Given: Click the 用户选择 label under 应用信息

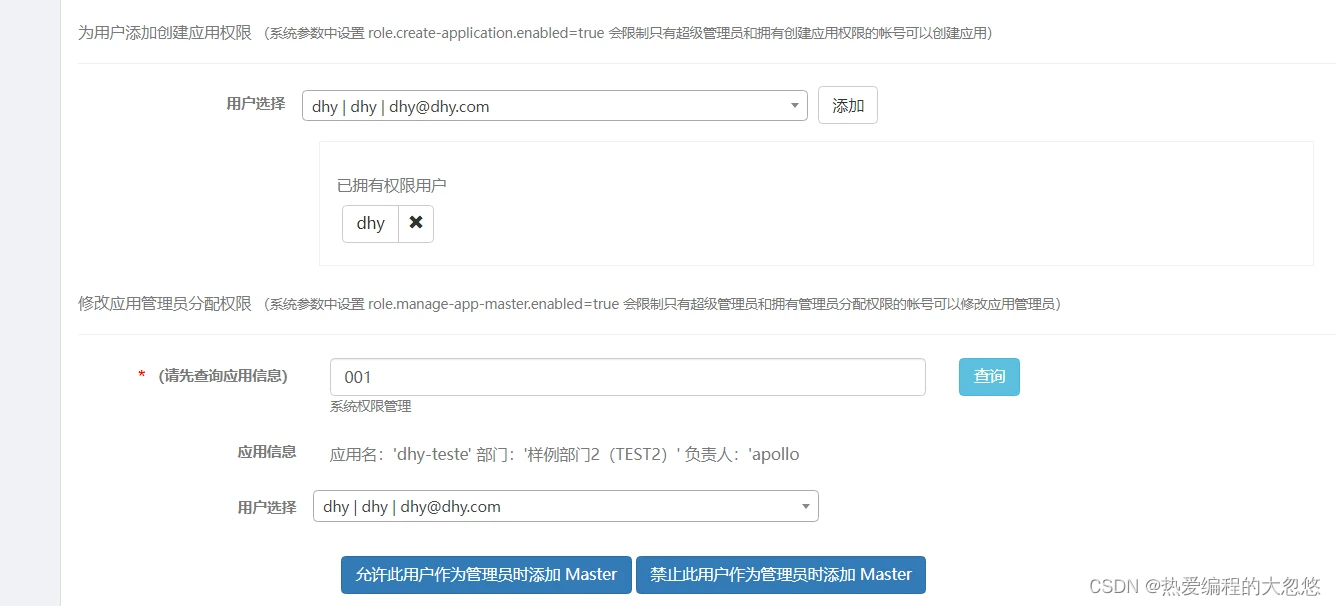Looking at the screenshot, I should 266,507.
